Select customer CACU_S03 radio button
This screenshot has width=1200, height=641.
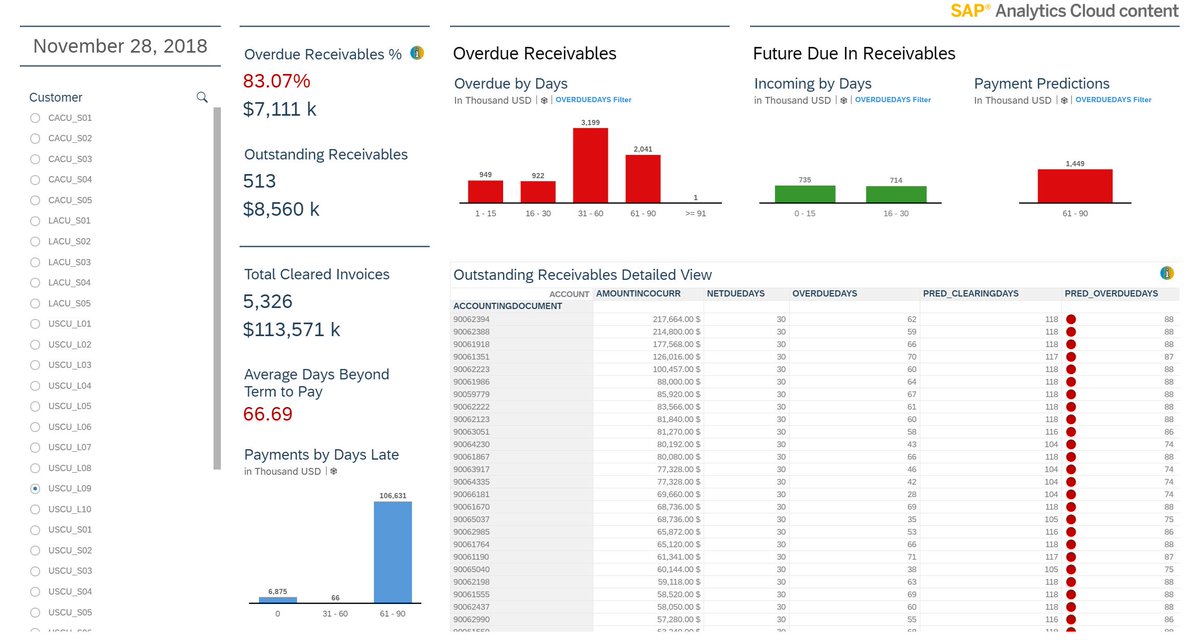coord(35,159)
